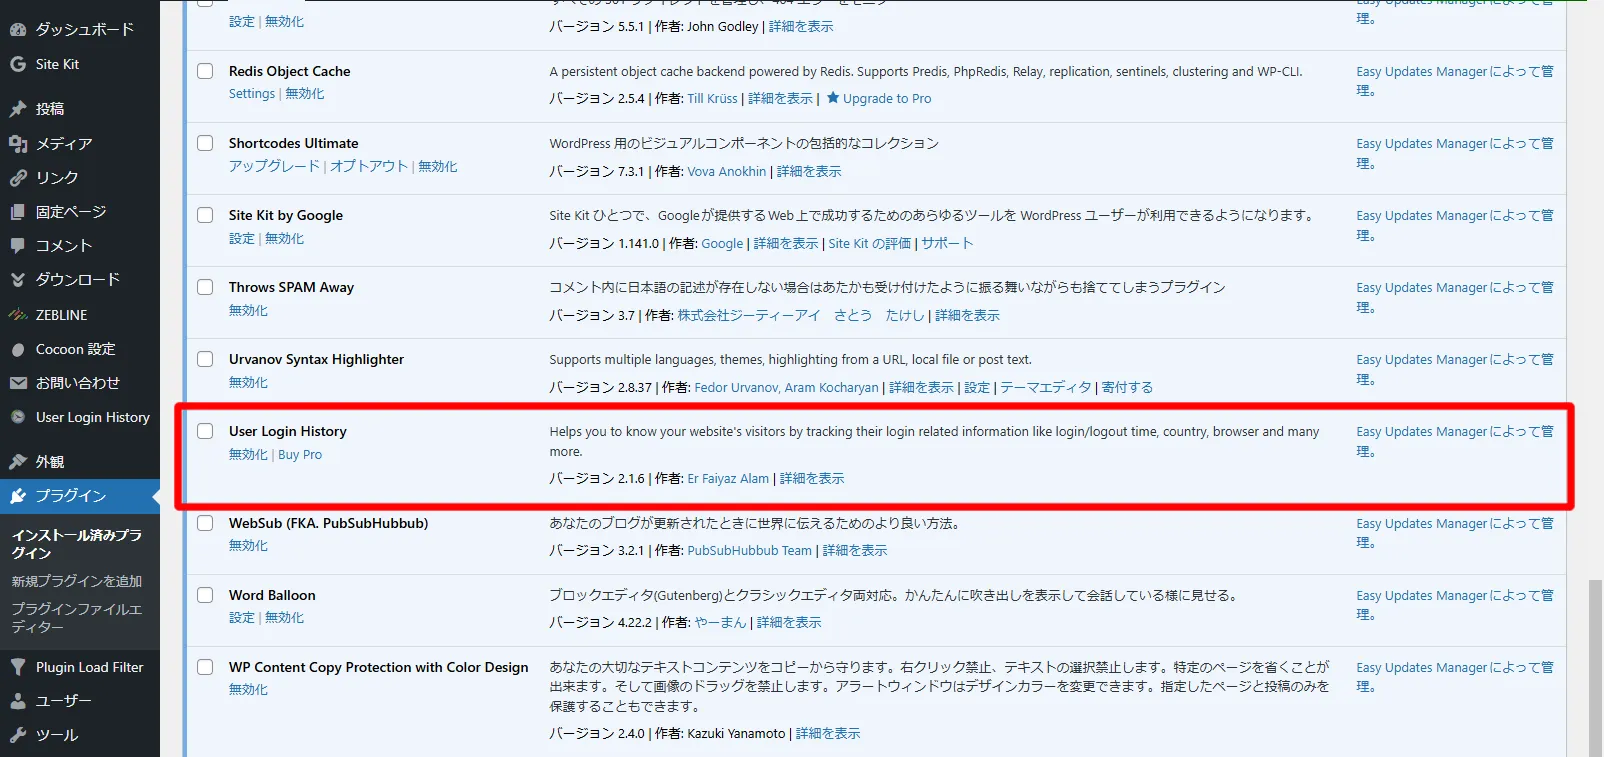Open the インストール済みプラグイン submenu item
This screenshot has width=1604, height=757.
[x=77, y=544]
